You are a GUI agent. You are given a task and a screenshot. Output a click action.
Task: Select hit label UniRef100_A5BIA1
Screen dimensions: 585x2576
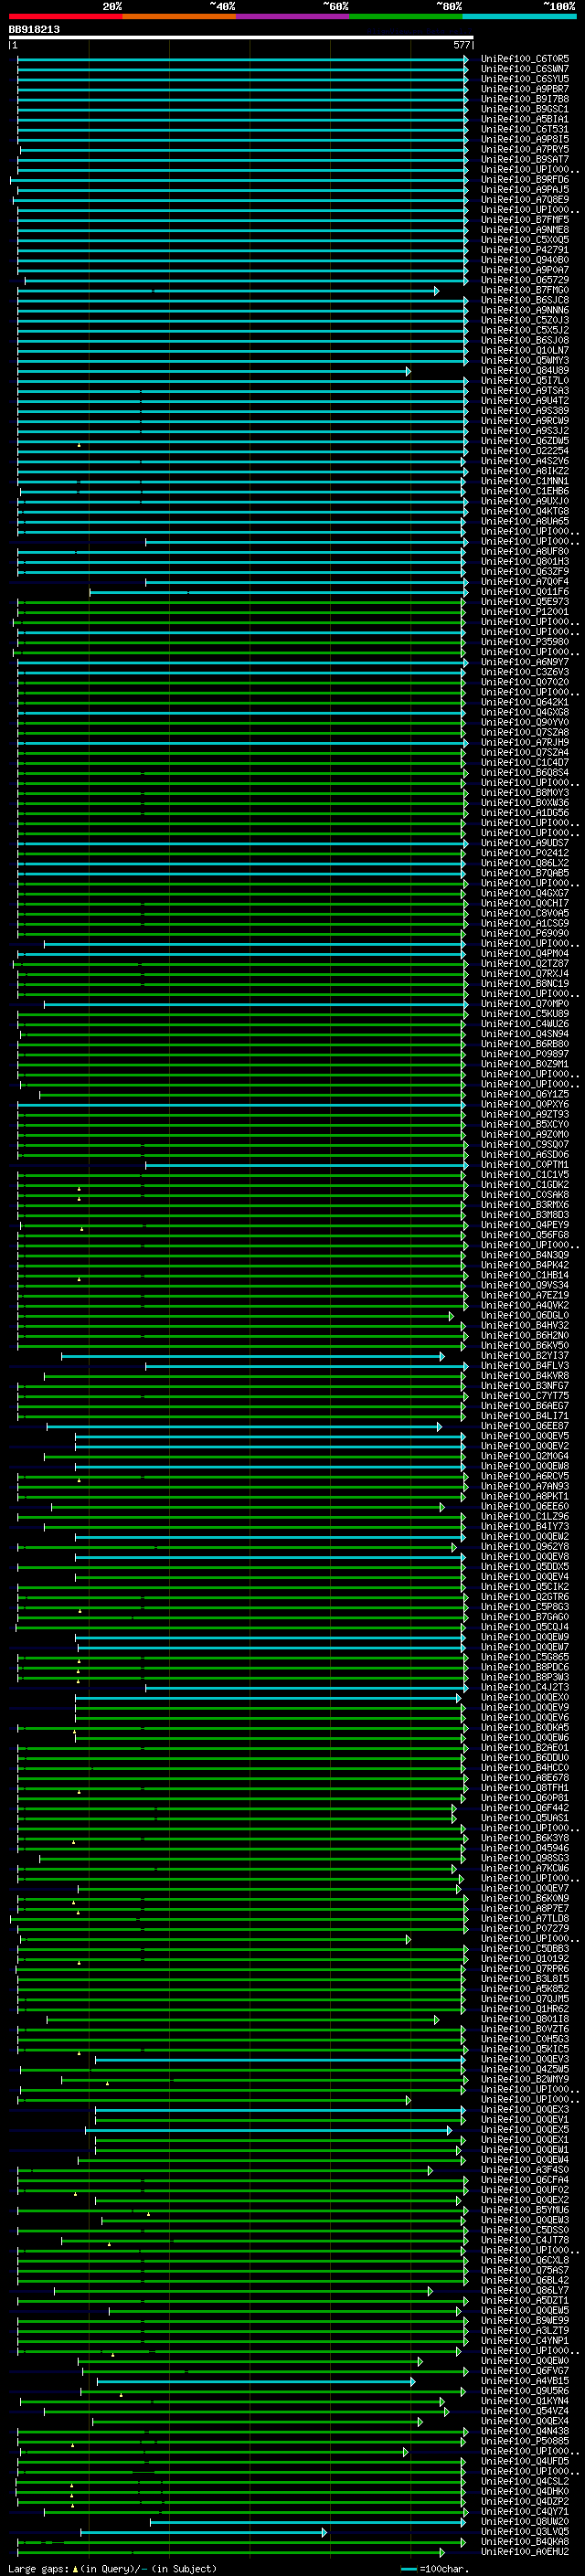coord(525,119)
